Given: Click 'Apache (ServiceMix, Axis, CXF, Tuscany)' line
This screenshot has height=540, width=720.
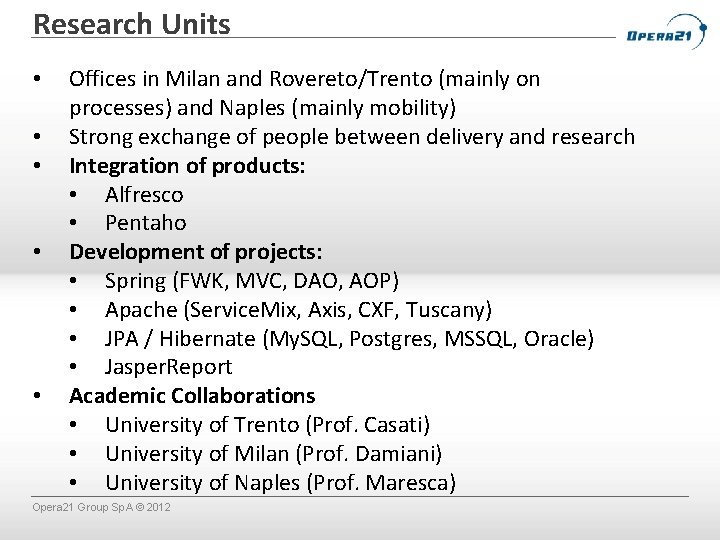Looking at the screenshot, I should (x=298, y=310).
